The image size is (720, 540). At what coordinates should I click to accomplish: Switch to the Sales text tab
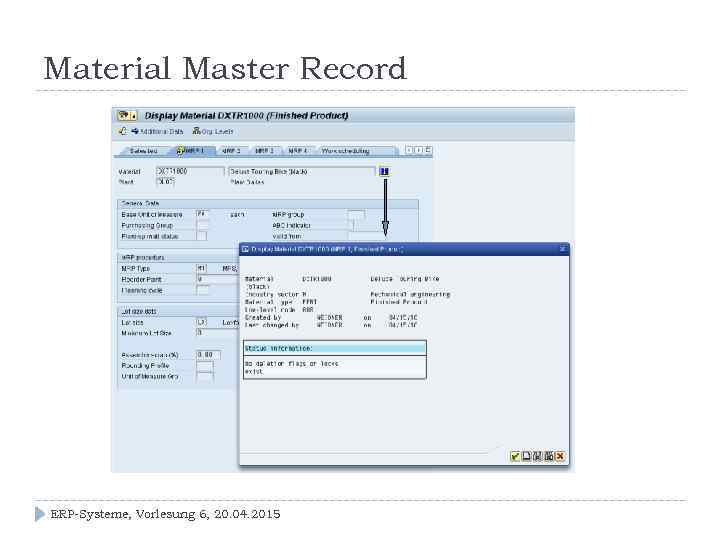pyautogui.click(x=143, y=151)
